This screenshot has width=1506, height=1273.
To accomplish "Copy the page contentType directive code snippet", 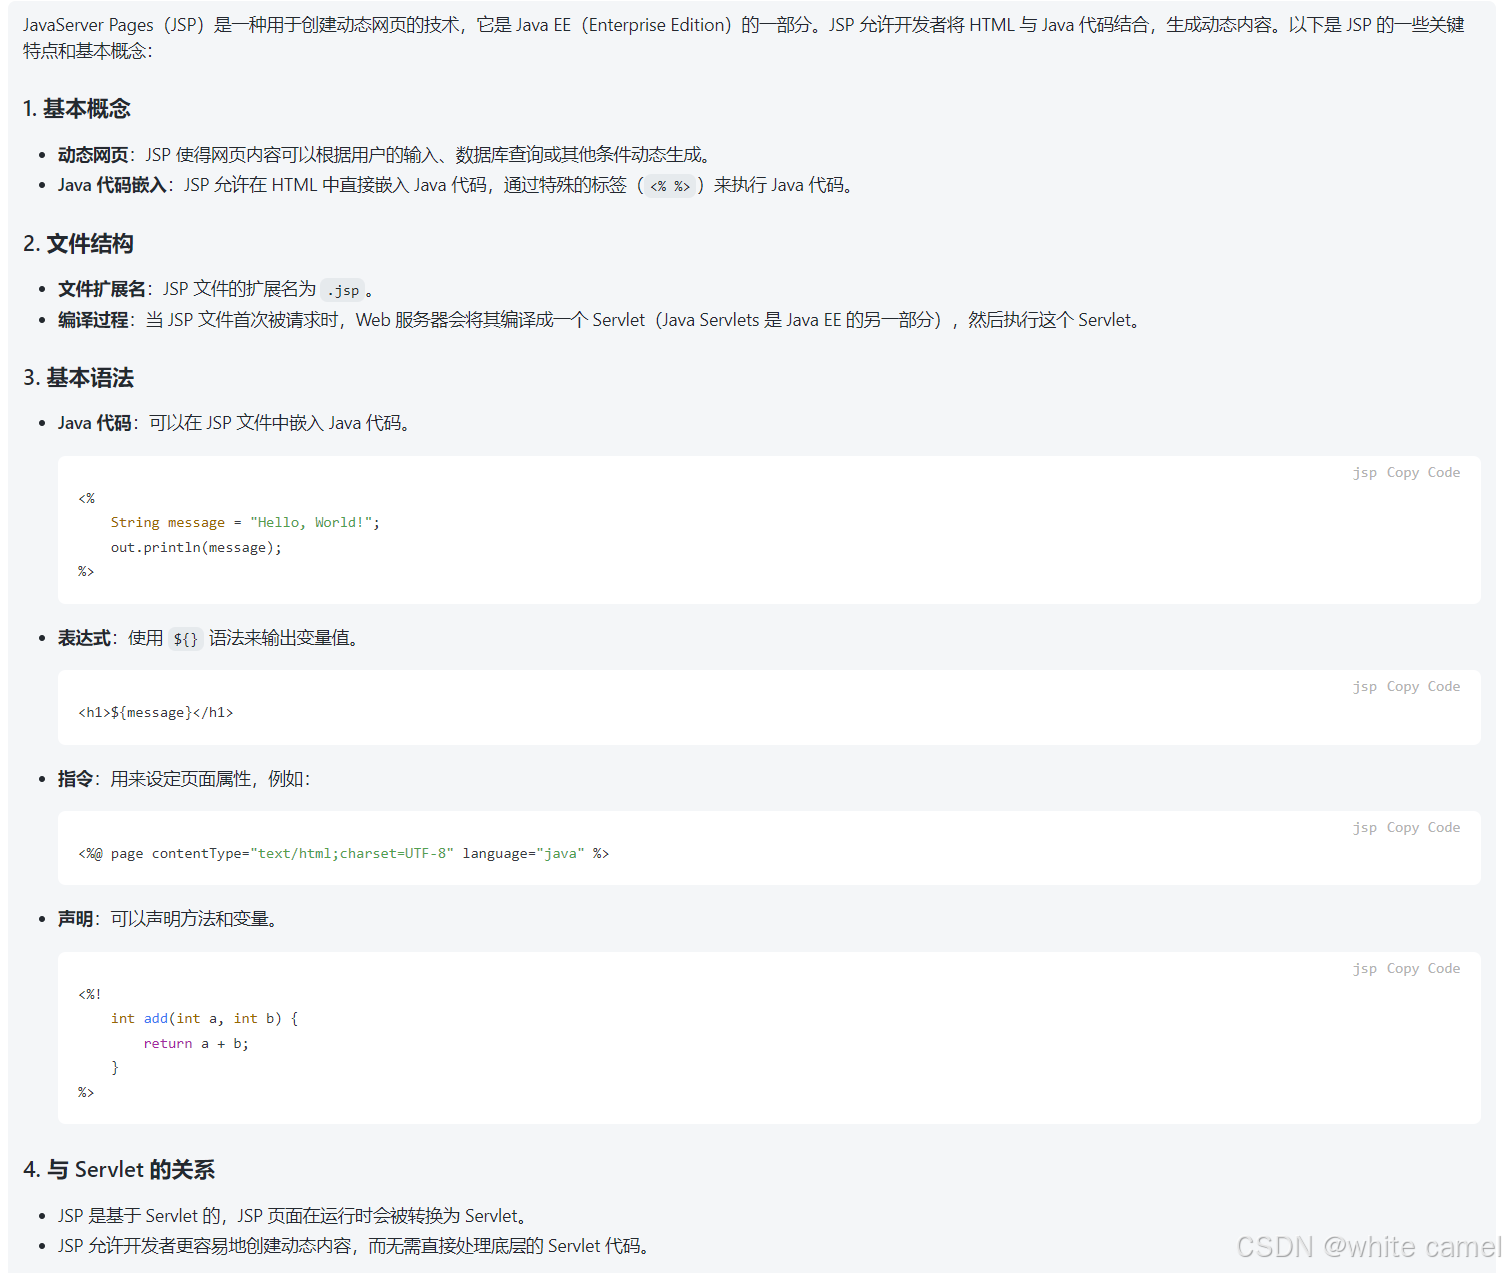I will click(1402, 827).
